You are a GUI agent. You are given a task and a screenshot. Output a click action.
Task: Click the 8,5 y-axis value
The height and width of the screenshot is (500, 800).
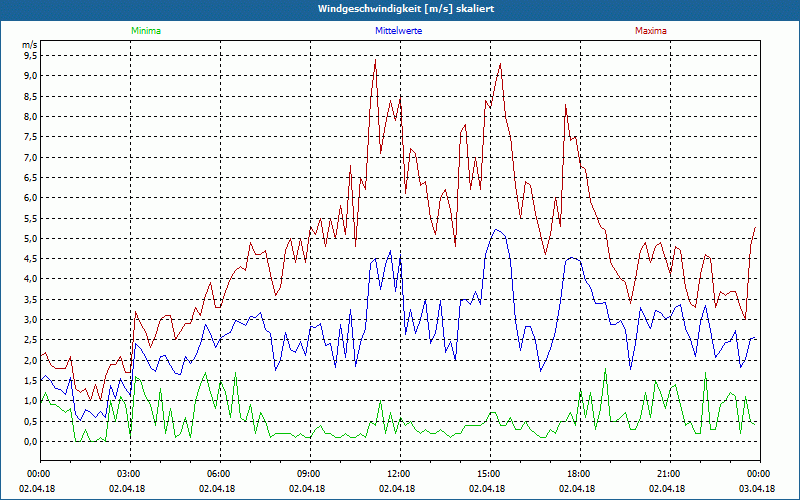pyautogui.click(x=32, y=96)
